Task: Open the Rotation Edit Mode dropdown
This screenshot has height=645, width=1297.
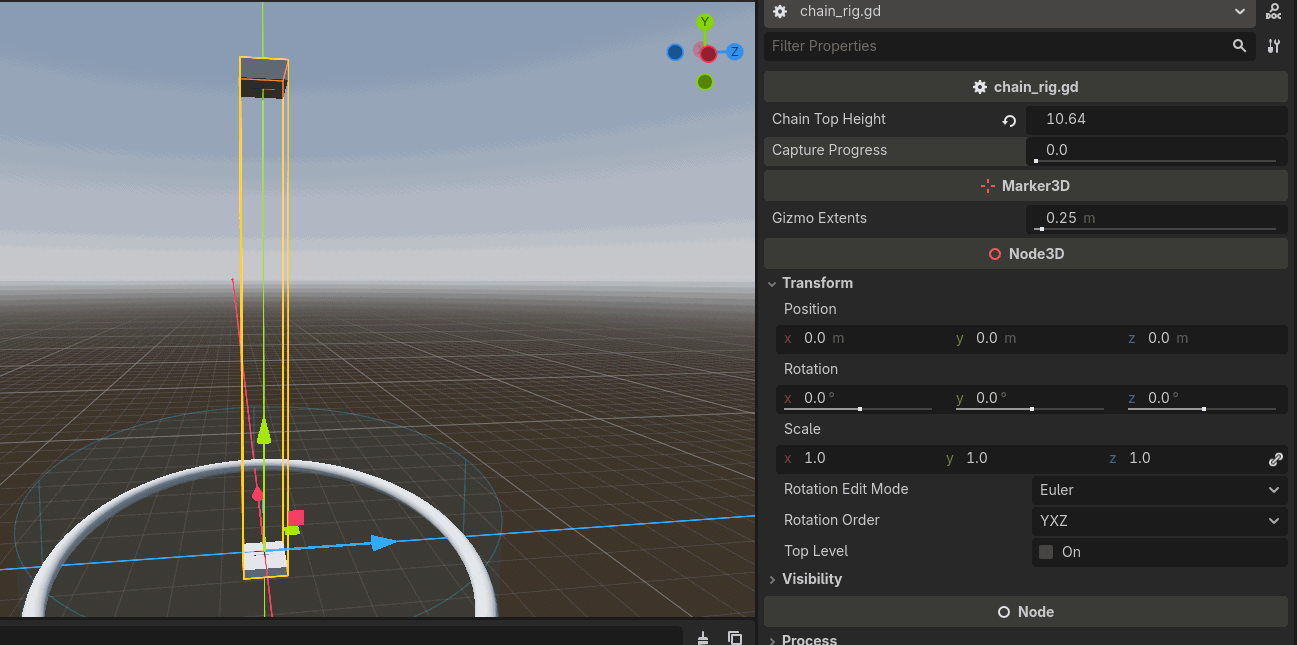Action: coord(1158,490)
